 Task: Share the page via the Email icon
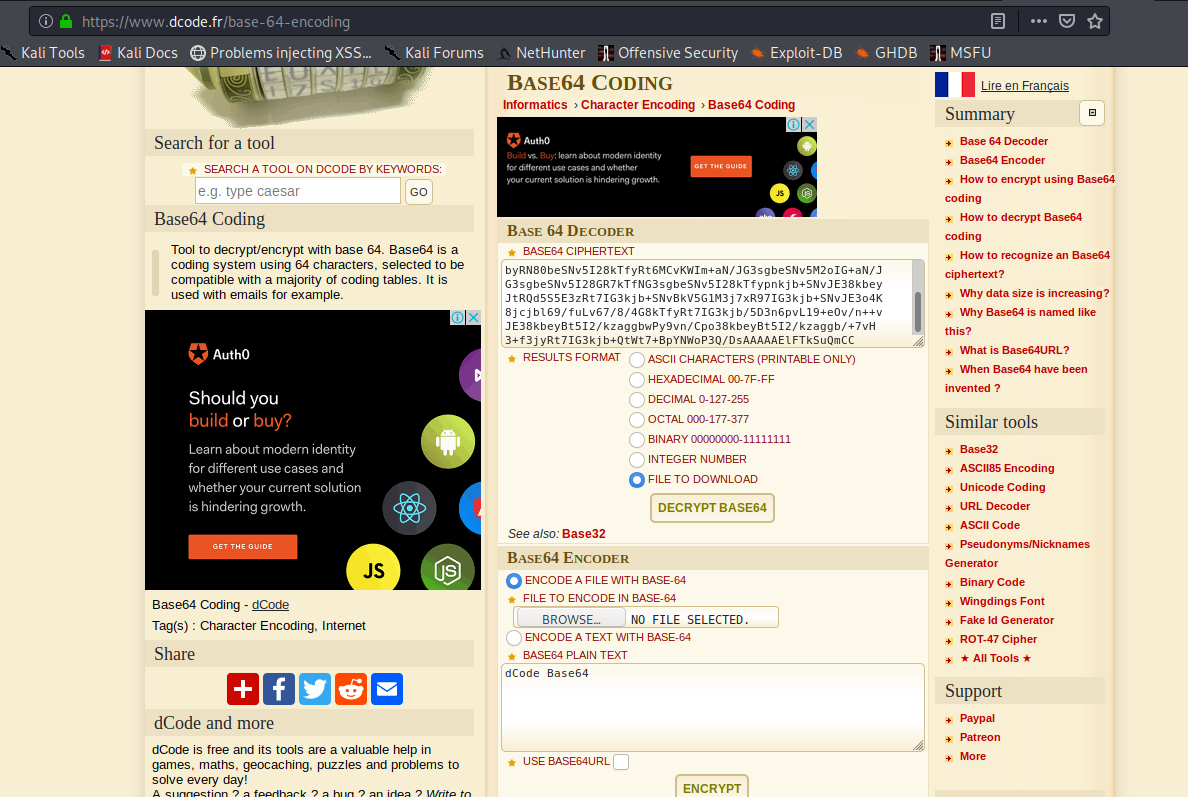tap(386, 688)
